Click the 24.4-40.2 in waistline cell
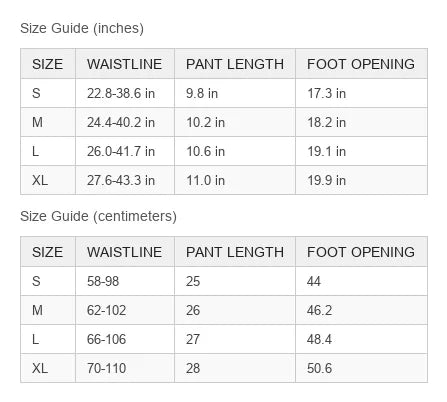The image size is (447, 402). pyautogui.click(x=125, y=122)
